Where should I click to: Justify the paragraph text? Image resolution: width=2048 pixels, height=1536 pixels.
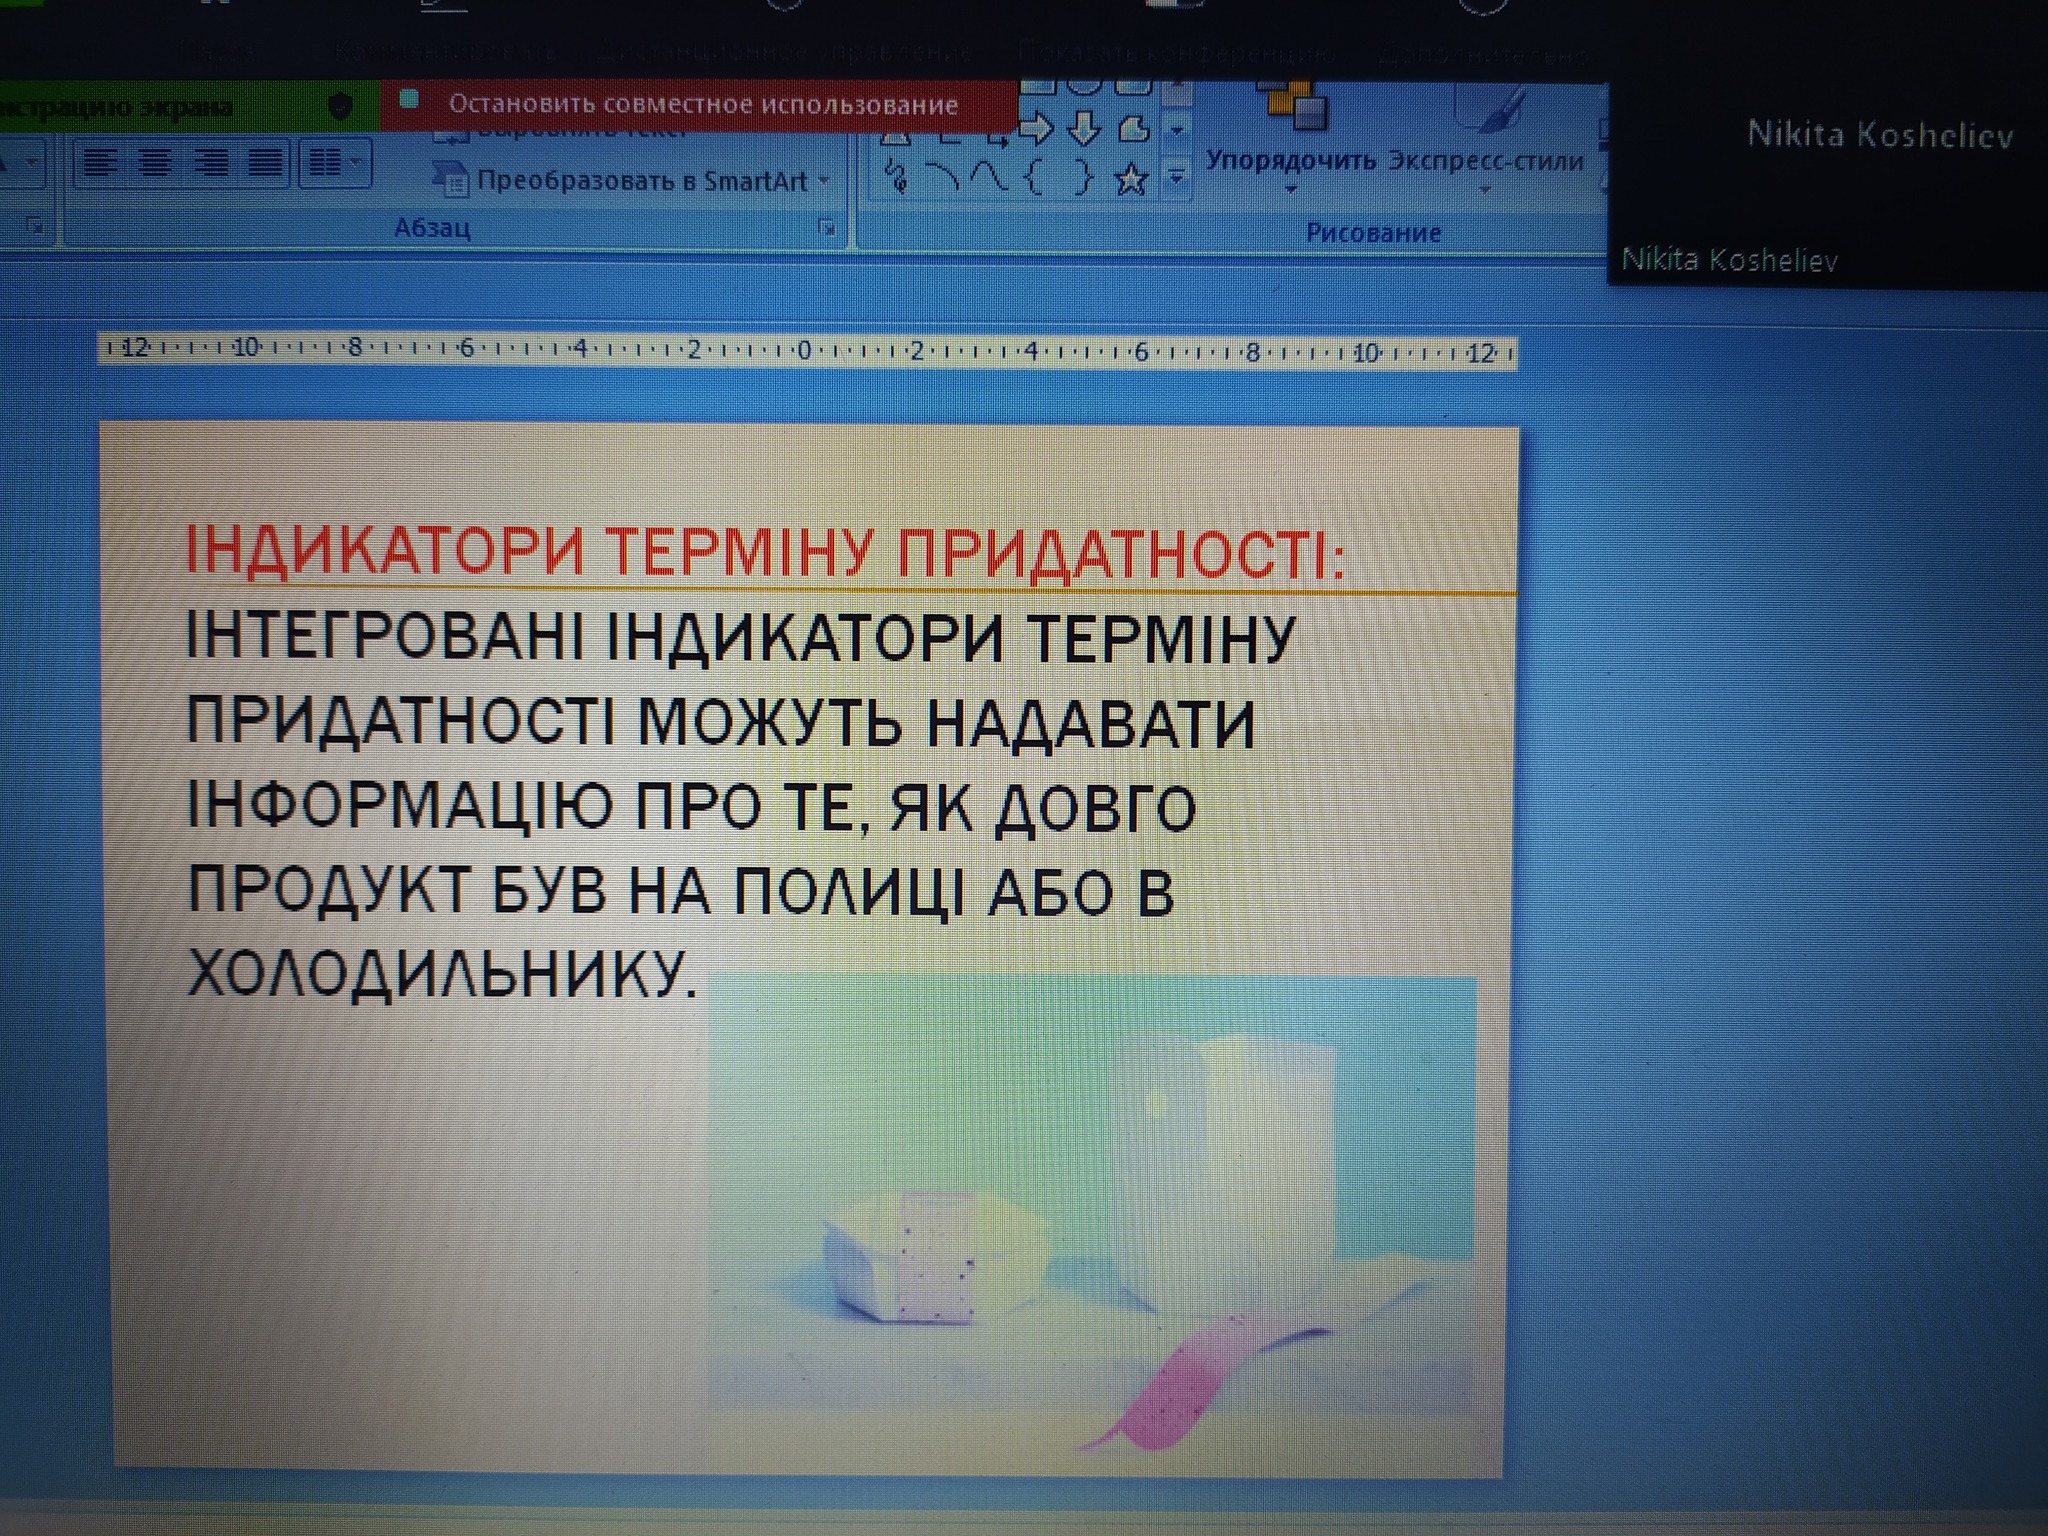(264, 163)
